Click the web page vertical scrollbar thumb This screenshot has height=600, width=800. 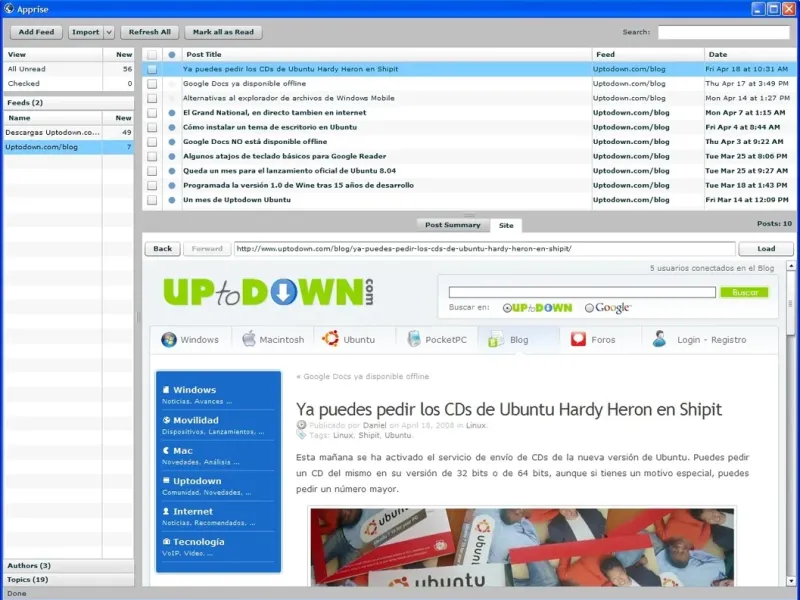pyautogui.click(x=791, y=303)
